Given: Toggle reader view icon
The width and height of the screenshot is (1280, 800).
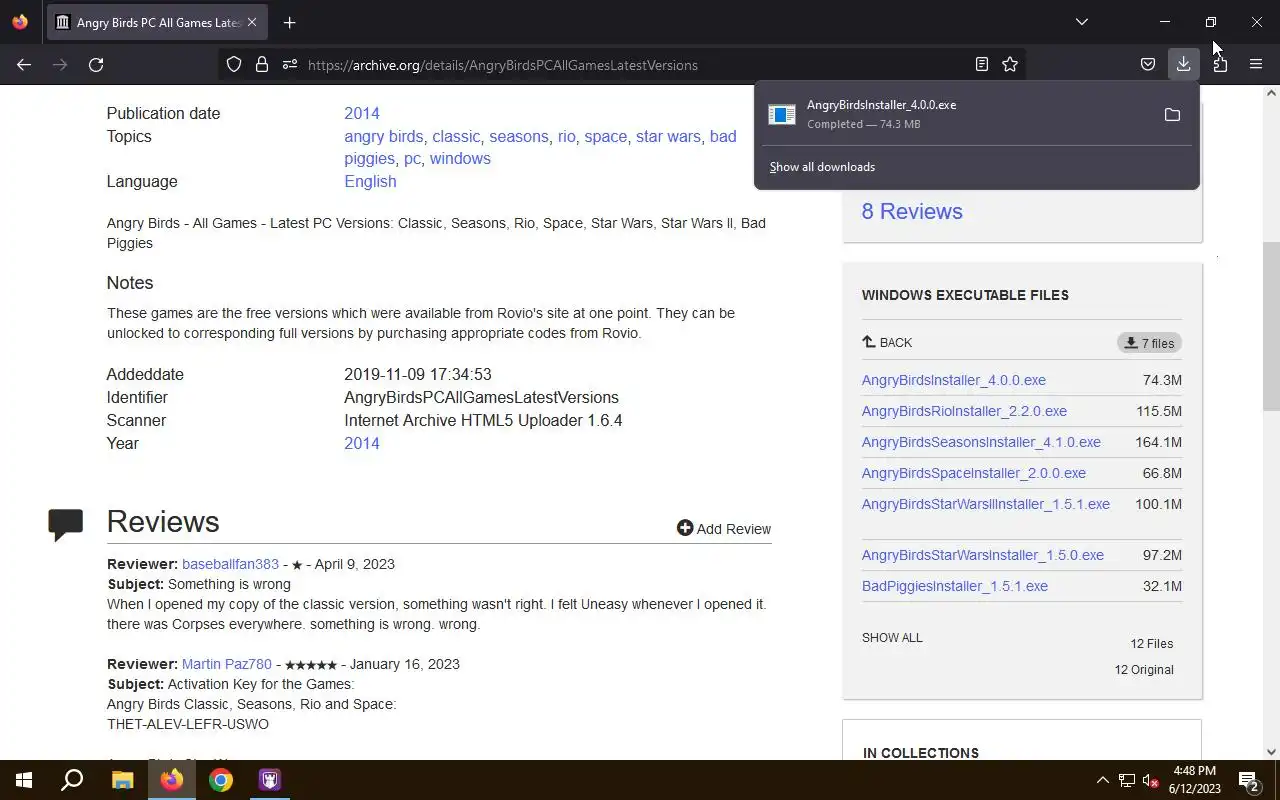Looking at the screenshot, I should pos(982,64).
